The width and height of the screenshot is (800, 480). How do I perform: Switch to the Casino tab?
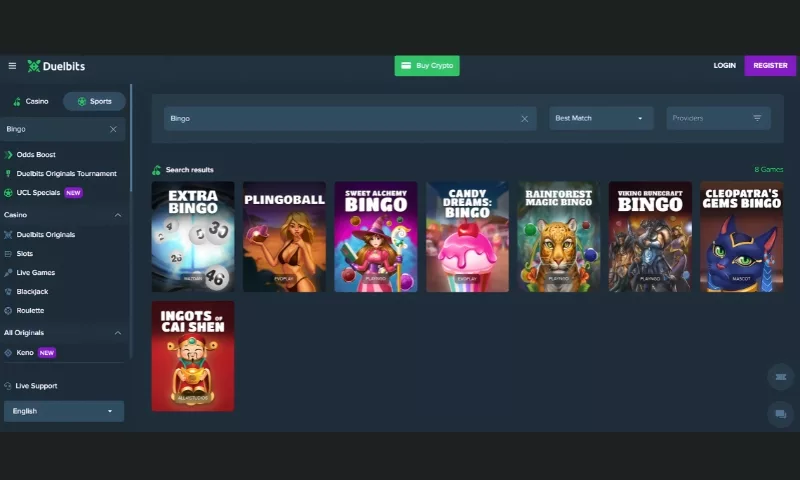point(31,102)
